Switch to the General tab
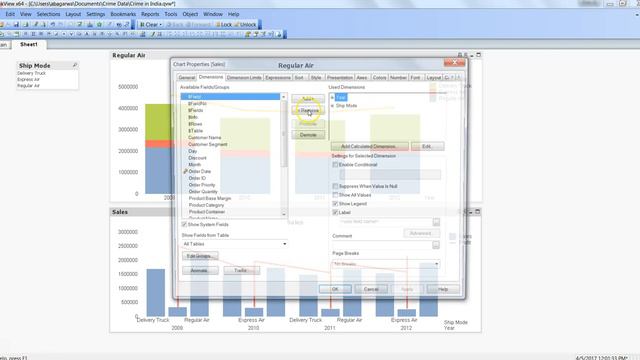Screen dimensions: 640x360 click(x=187, y=78)
